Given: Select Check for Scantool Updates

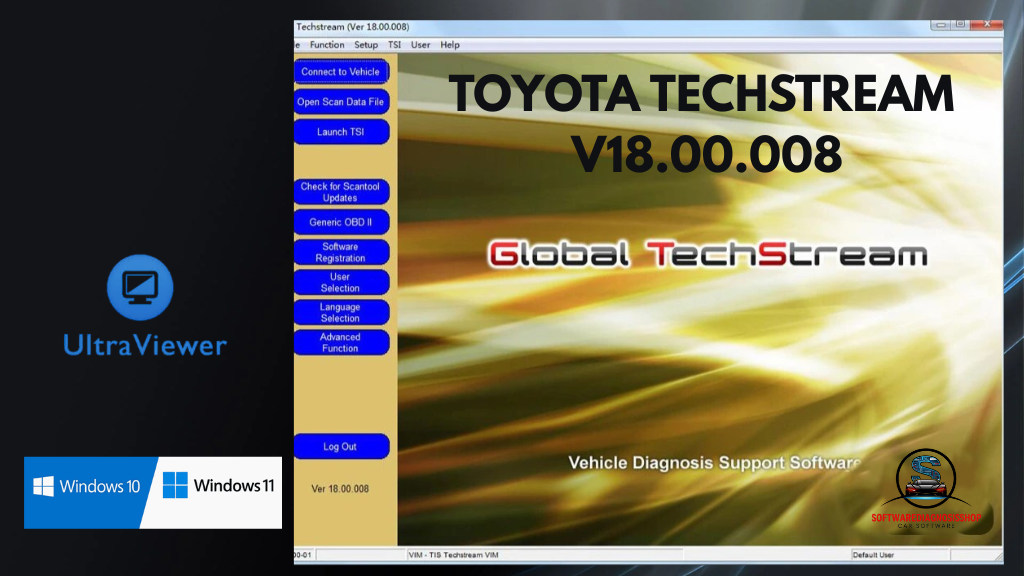Looking at the screenshot, I should tap(341, 192).
